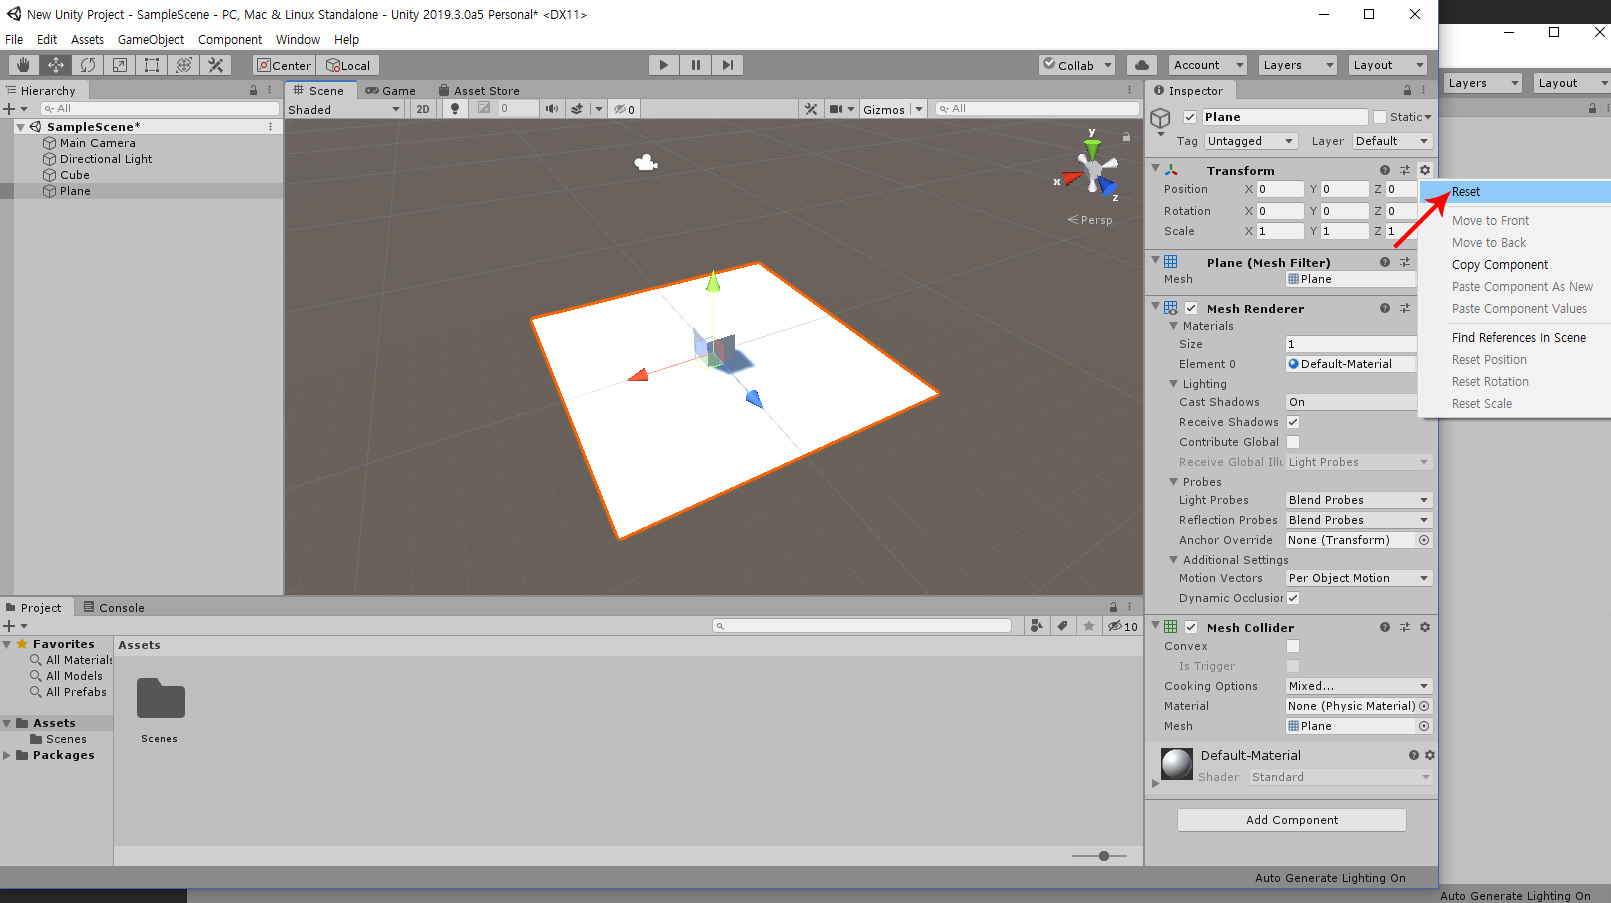1611x903 pixels.
Task: Open Cooking Options dropdown
Action: click(x=1358, y=686)
